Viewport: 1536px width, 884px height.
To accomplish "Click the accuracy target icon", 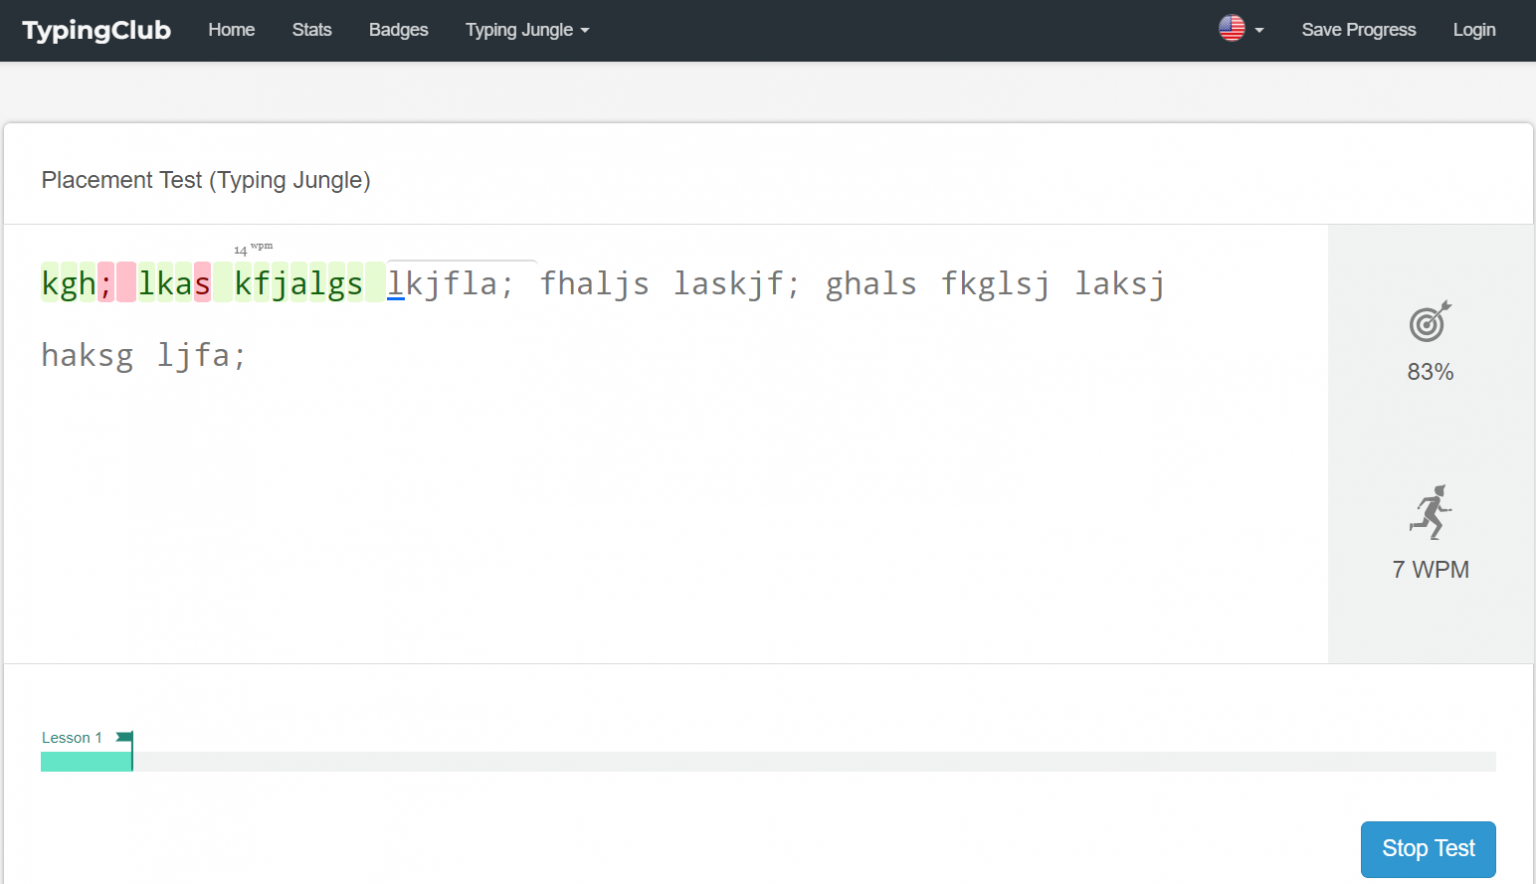I will pos(1430,322).
